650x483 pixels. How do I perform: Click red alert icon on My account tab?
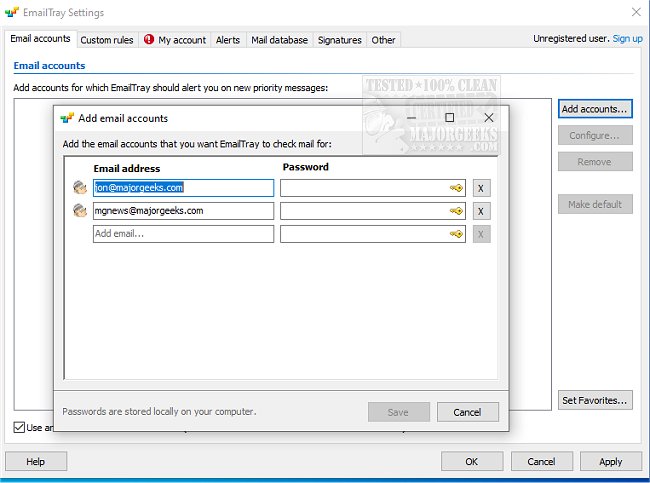pyautogui.click(x=149, y=39)
